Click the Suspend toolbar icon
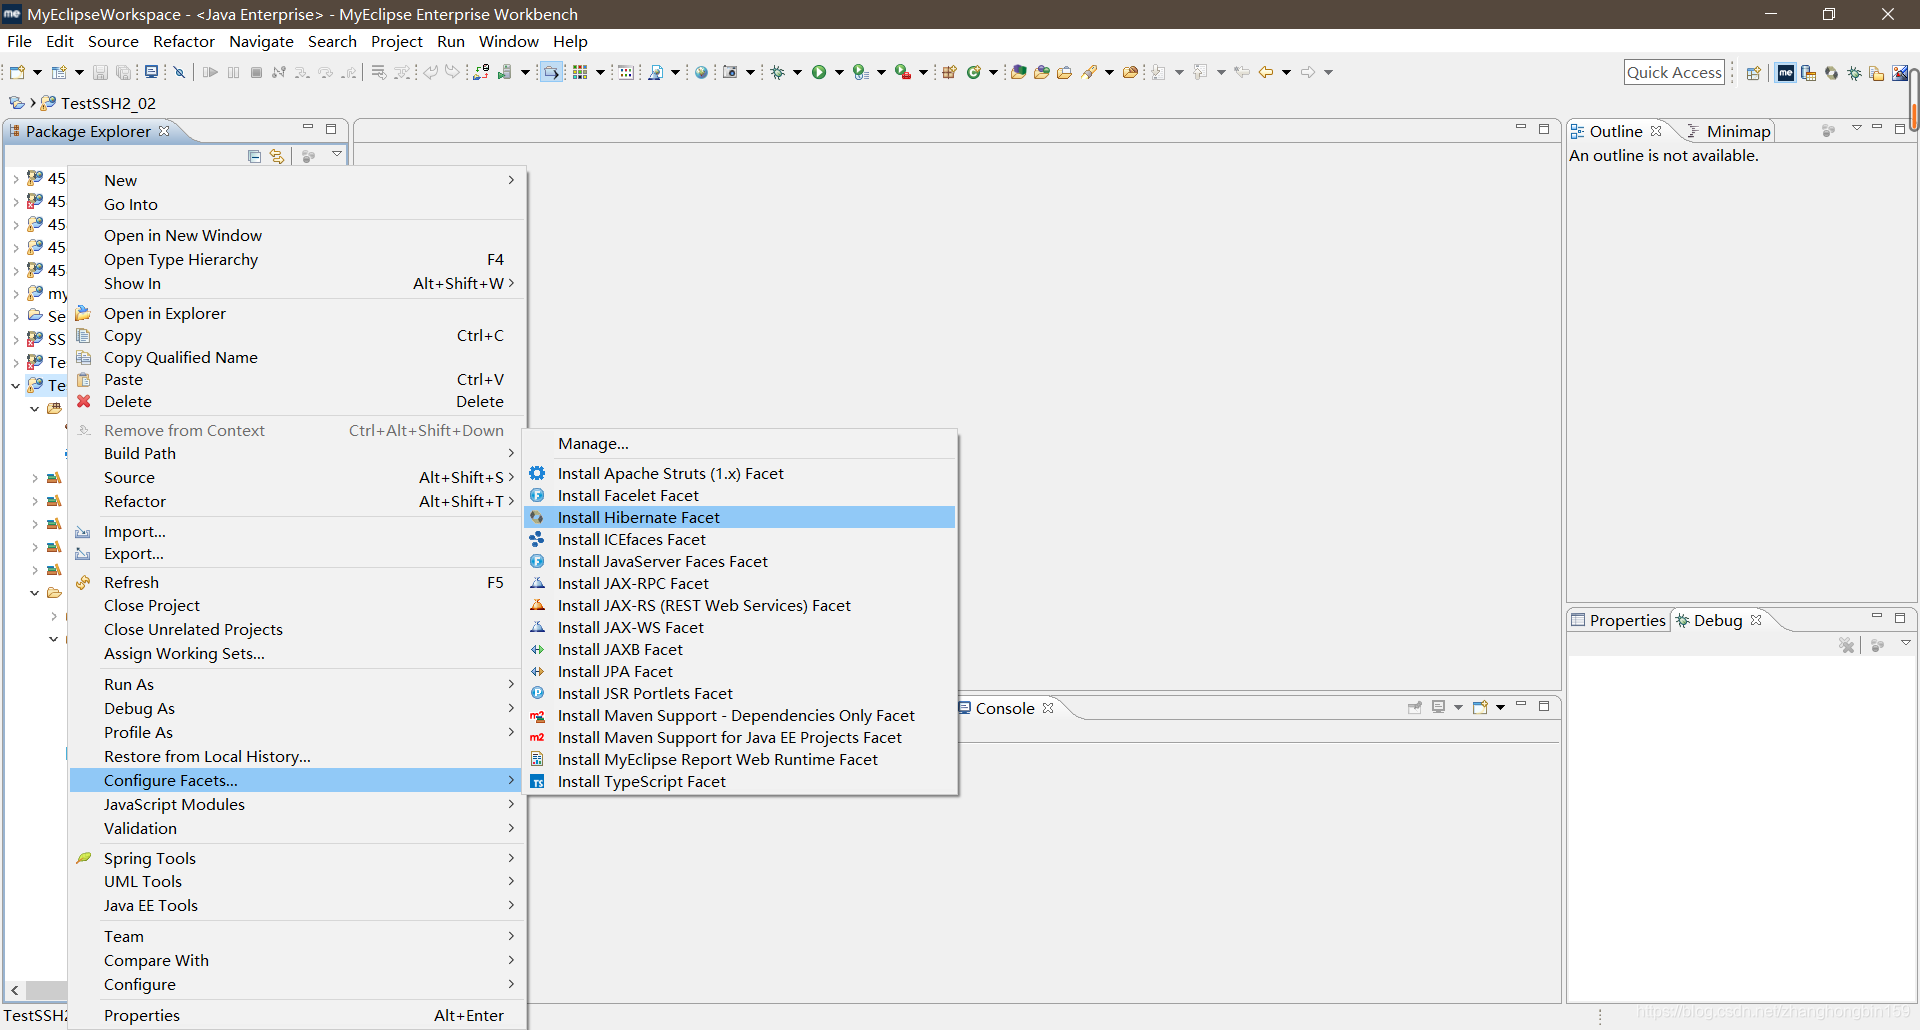Image resolution: width=1920 pixels, height=1030 pixels. pos(233,72)
